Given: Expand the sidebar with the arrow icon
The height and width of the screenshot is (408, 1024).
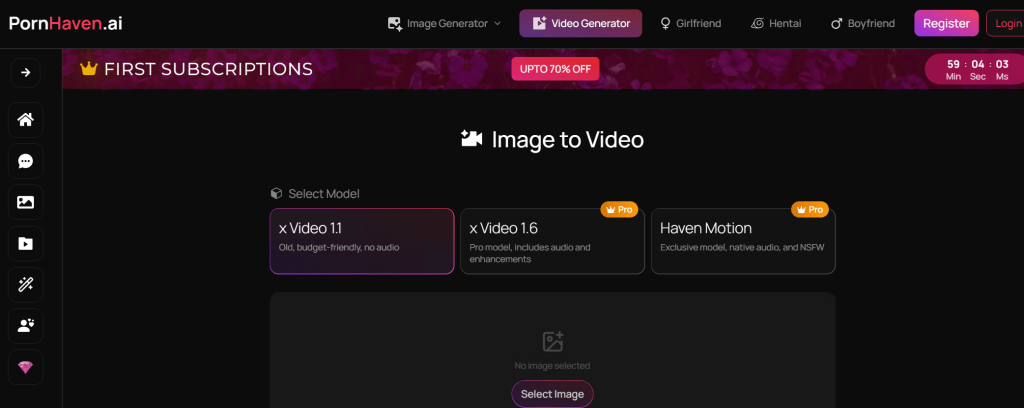Looking at the screenshot, I should click(x=25, y=72).
